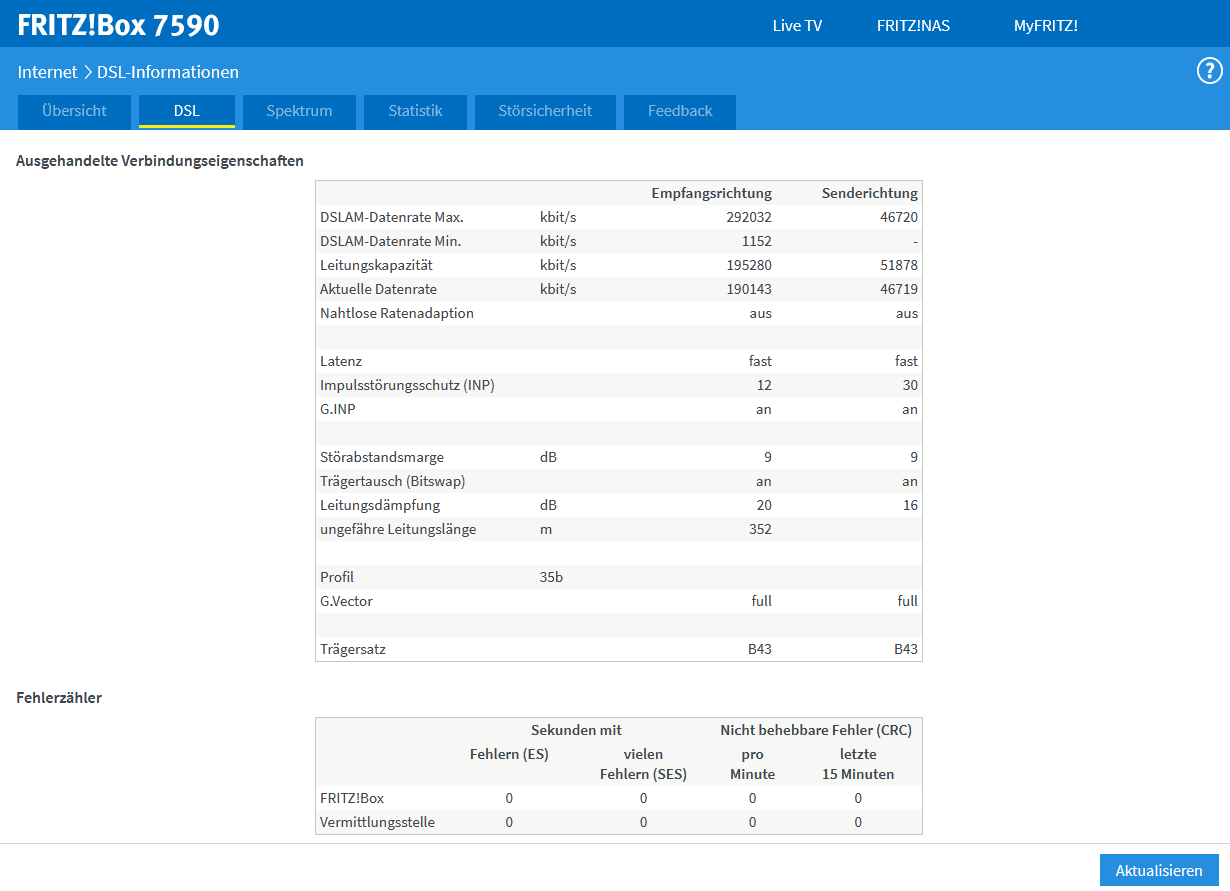Click the Leitungskapazität label
The height and width of the screenshot is (891, 1230).
click(x=376, y=265)
